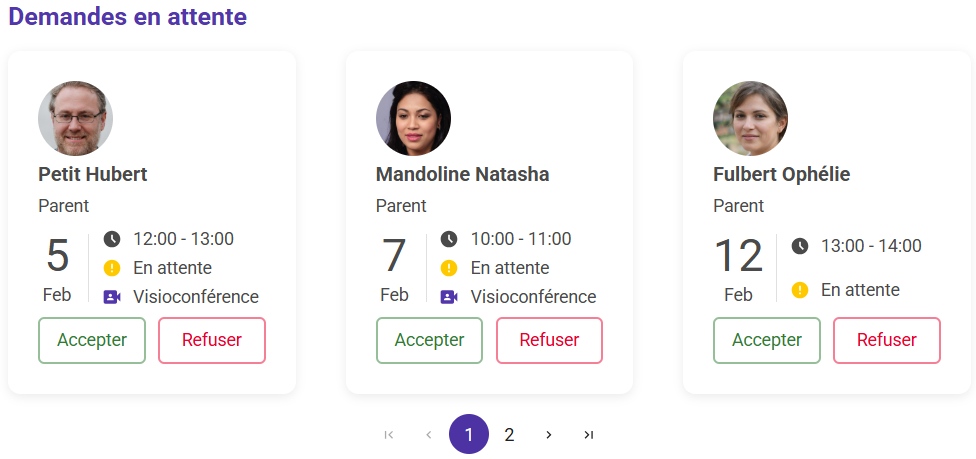Accept Petit Hubert's request
The image size is (976, 459).
click(92, 340)
